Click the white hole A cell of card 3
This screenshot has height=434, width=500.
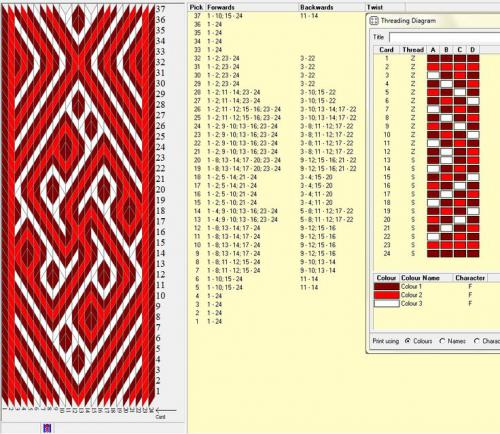(433, 75)
